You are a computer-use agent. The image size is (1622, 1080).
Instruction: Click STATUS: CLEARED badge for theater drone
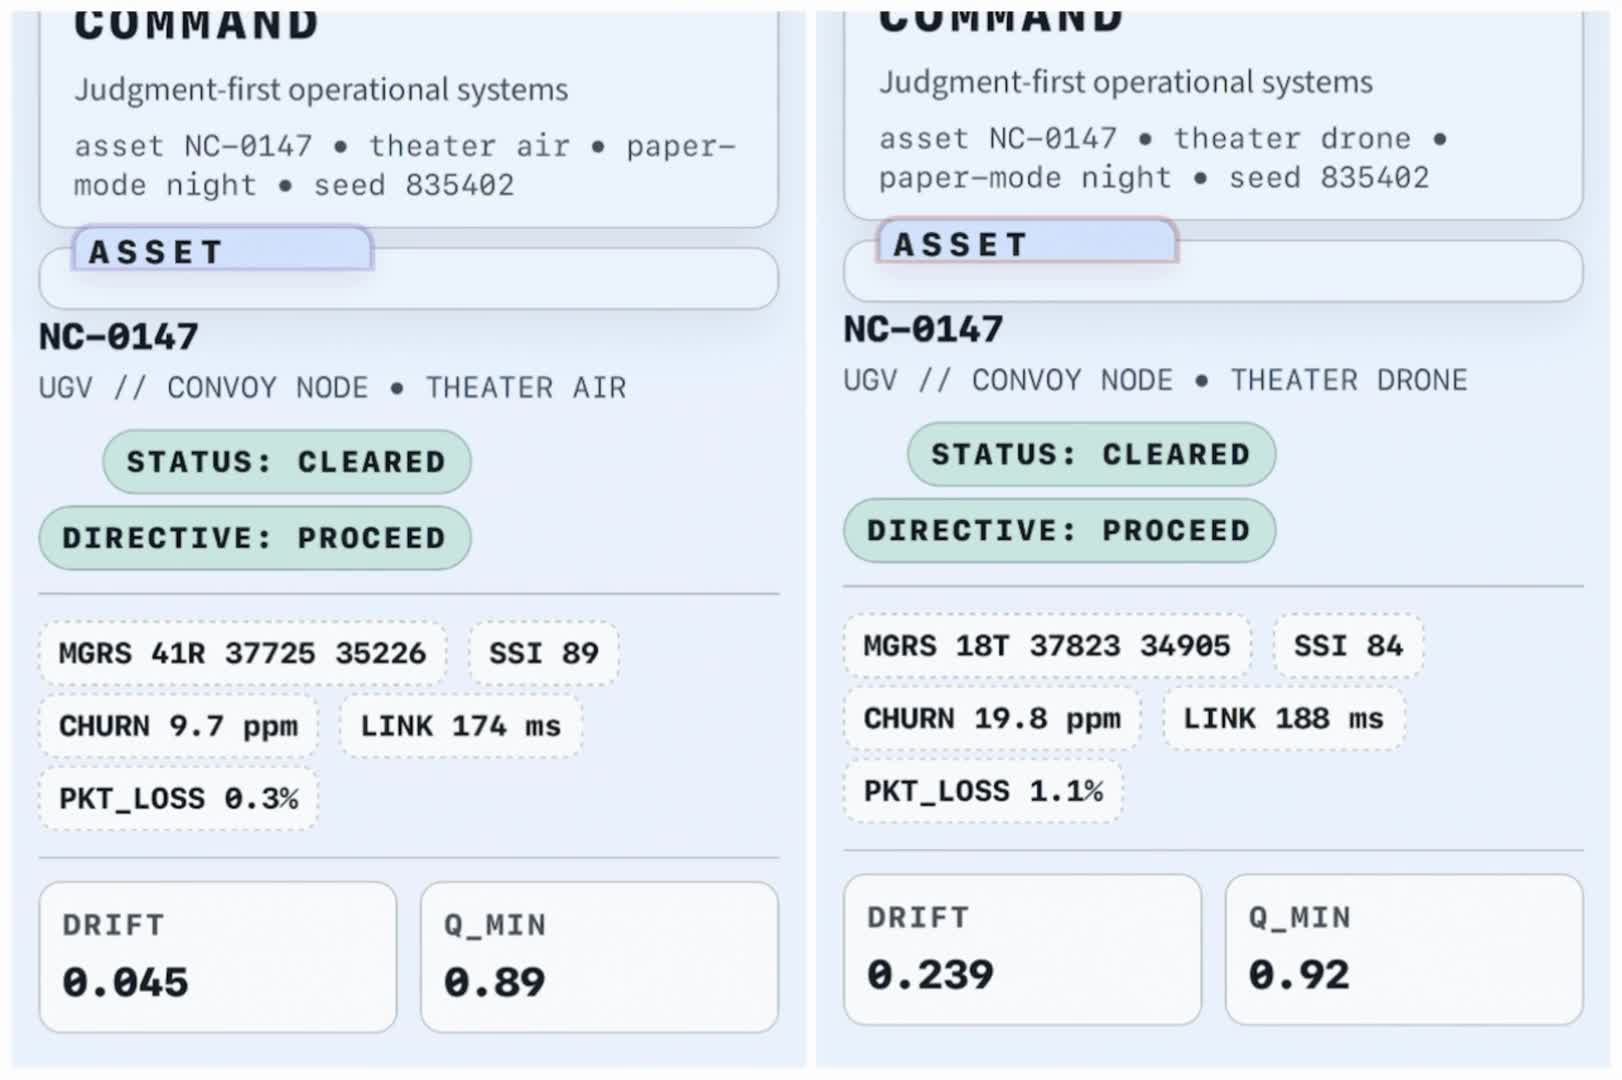tap(1092, 454)
